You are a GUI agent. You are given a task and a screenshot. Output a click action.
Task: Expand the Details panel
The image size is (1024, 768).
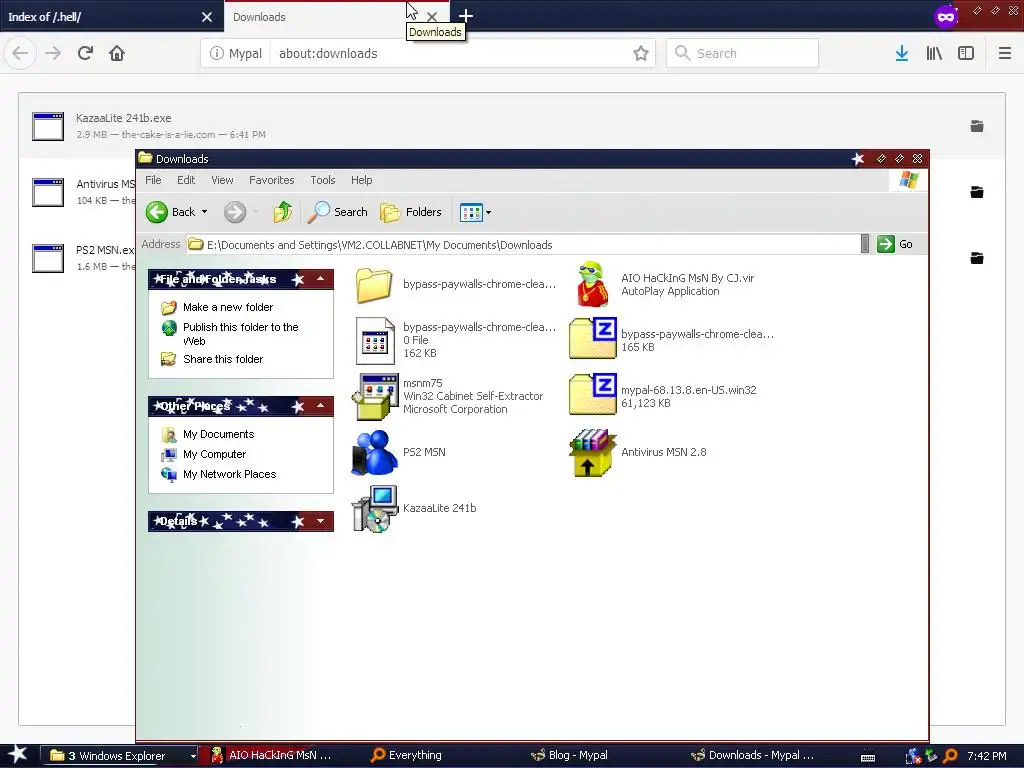(321, 520)
